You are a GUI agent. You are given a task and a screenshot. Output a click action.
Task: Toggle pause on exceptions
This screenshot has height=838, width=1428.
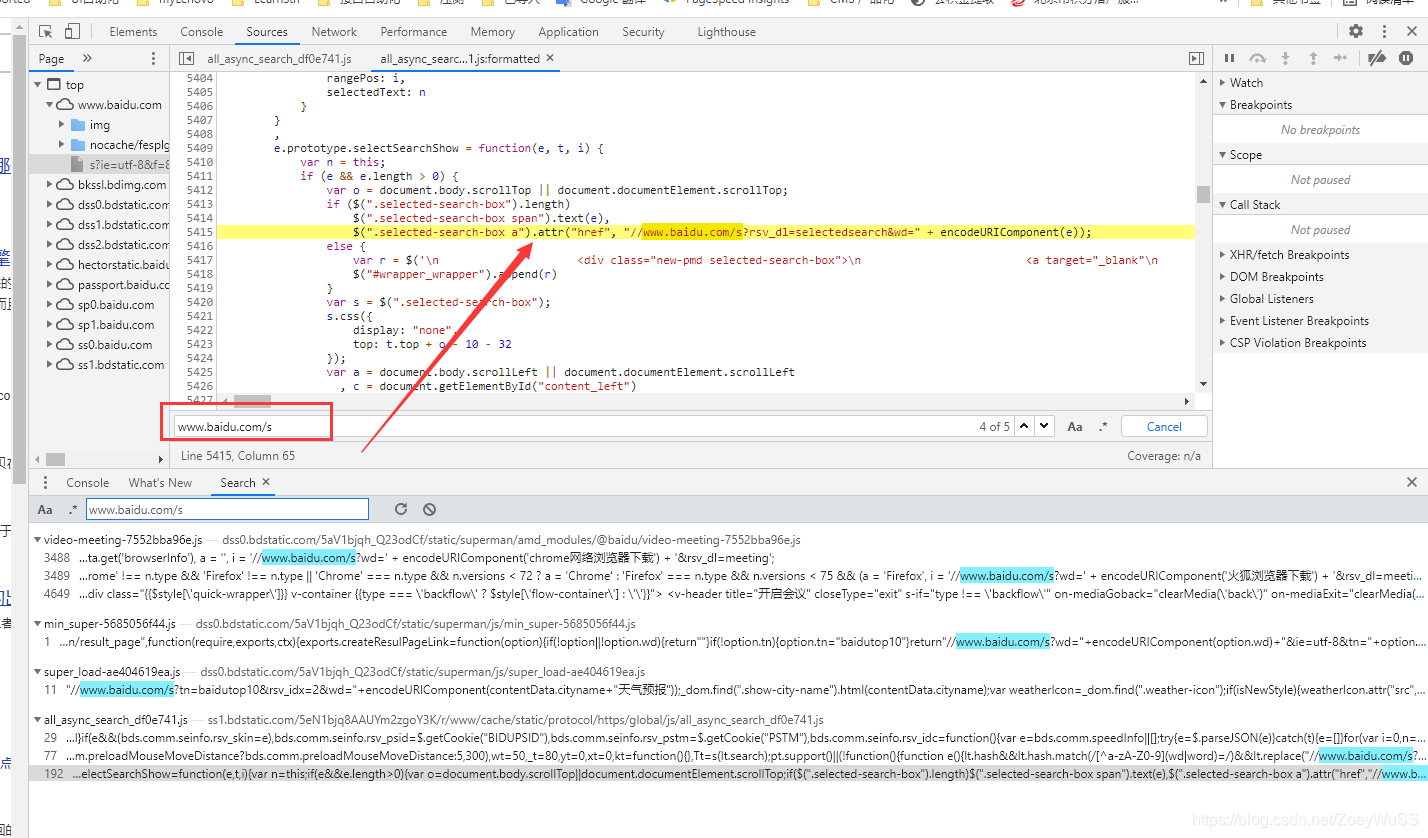click(x=1406, y=59)
